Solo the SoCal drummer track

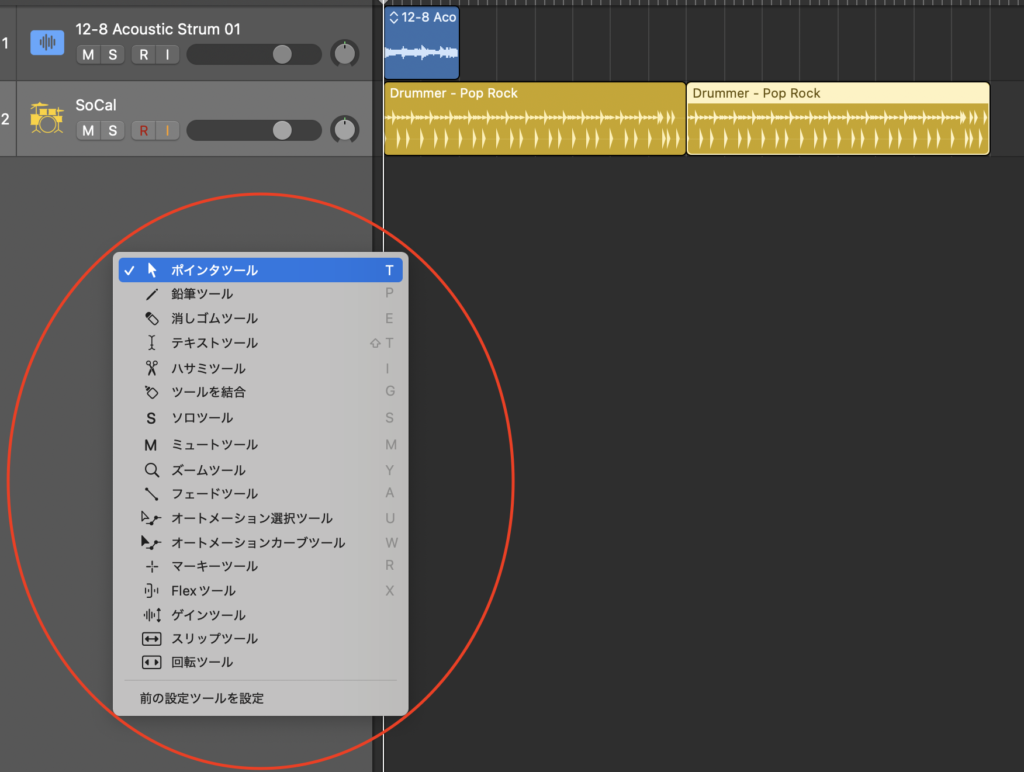(x=113, y=130)
